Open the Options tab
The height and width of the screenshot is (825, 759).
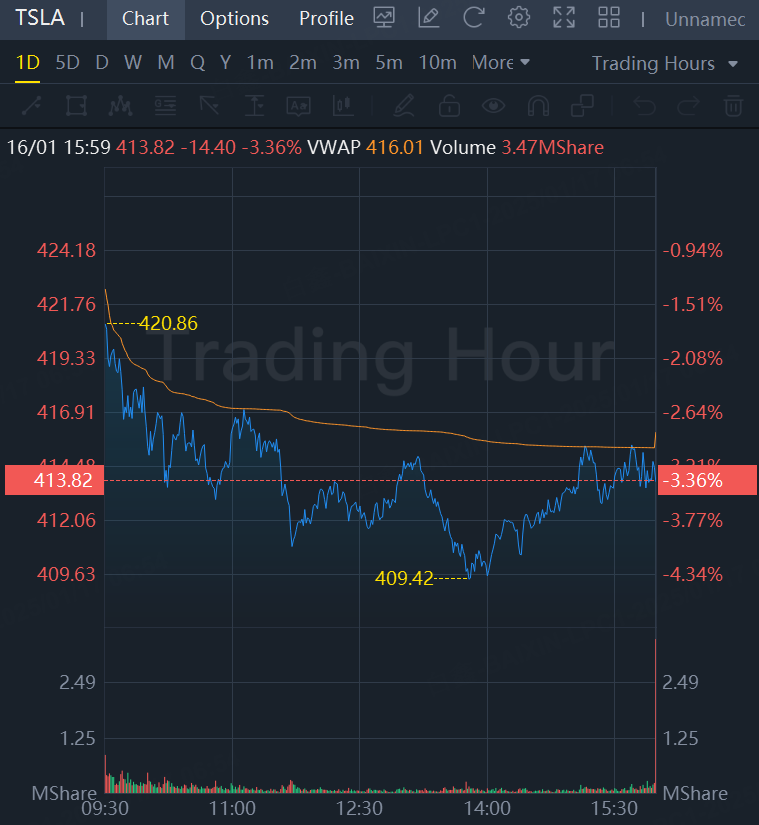234,19
